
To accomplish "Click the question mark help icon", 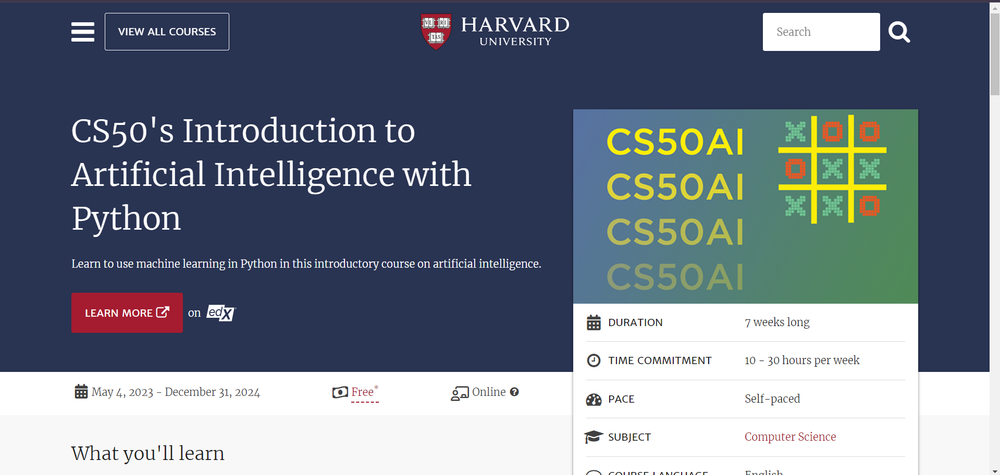I will [515, 392].
